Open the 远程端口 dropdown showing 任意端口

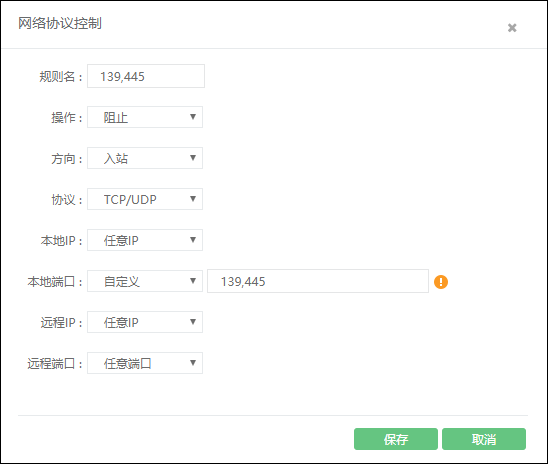(145, 363)
